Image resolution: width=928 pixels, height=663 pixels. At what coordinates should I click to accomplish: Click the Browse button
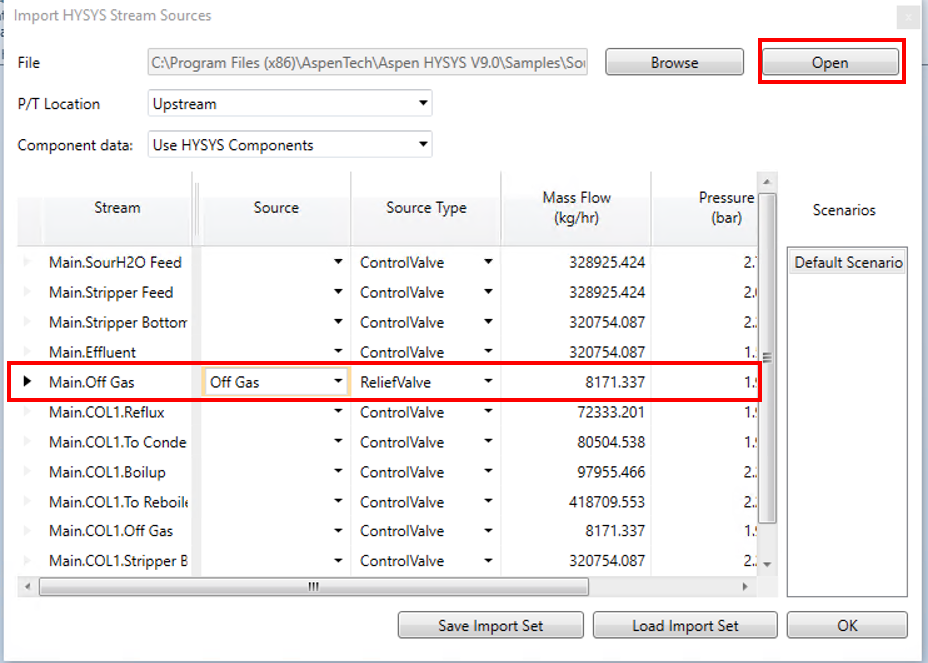[x=674, y=62]
